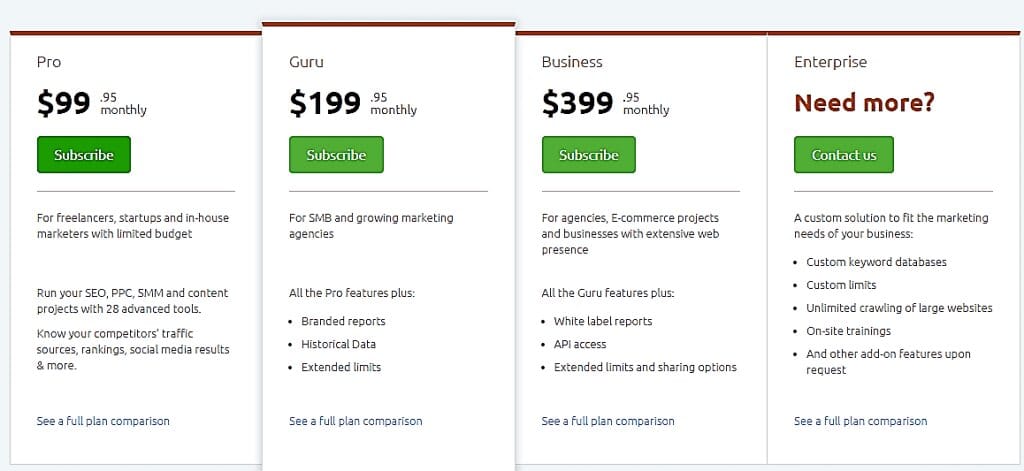Screen dimensions: 1024x471
Task: Follow Guru's See a full plan comparison link
Action: [355, 421]
